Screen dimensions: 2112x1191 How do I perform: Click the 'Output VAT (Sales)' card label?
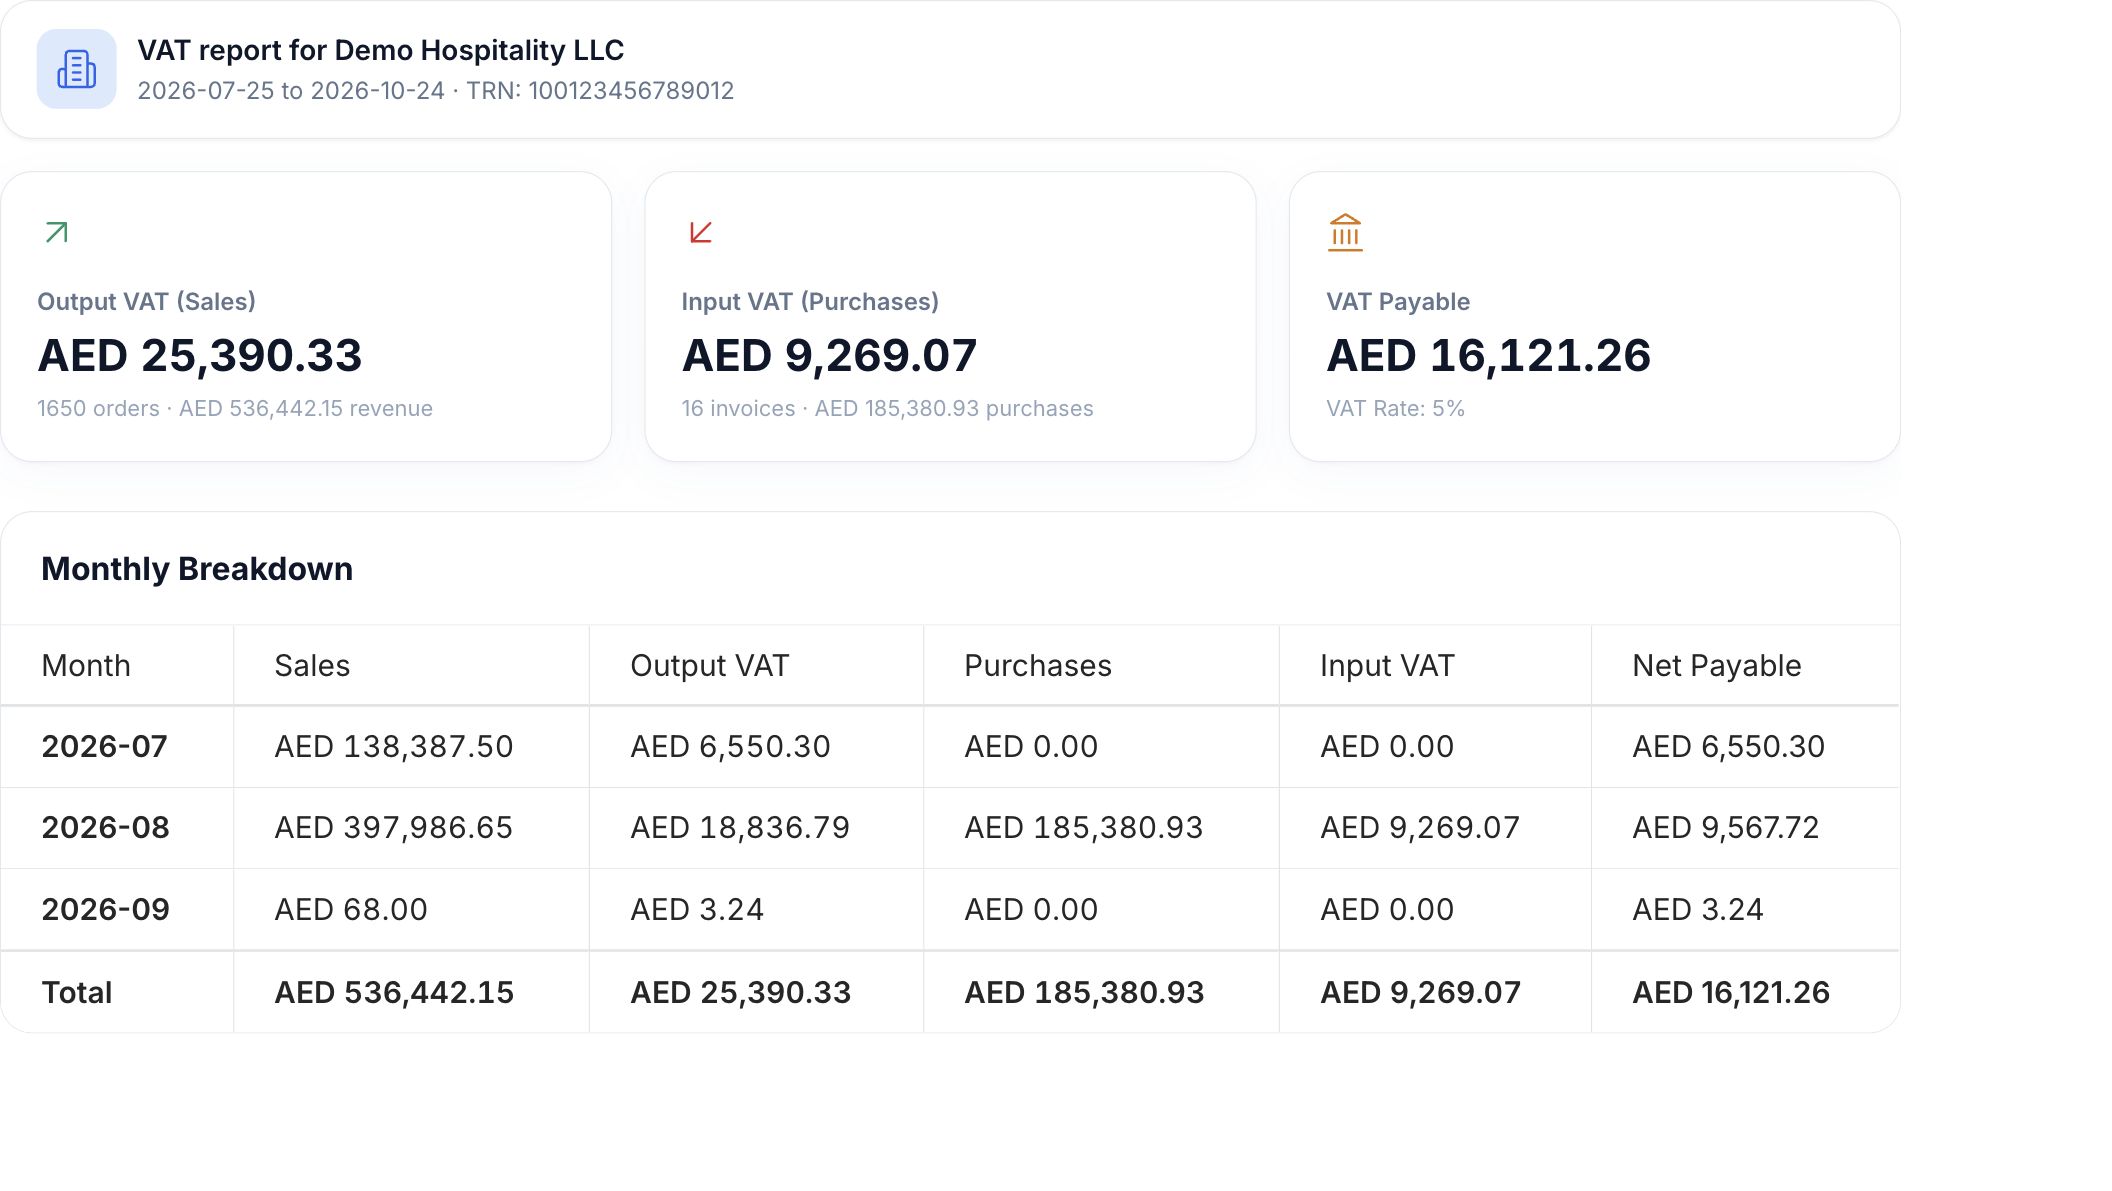[x=146, y=302]
